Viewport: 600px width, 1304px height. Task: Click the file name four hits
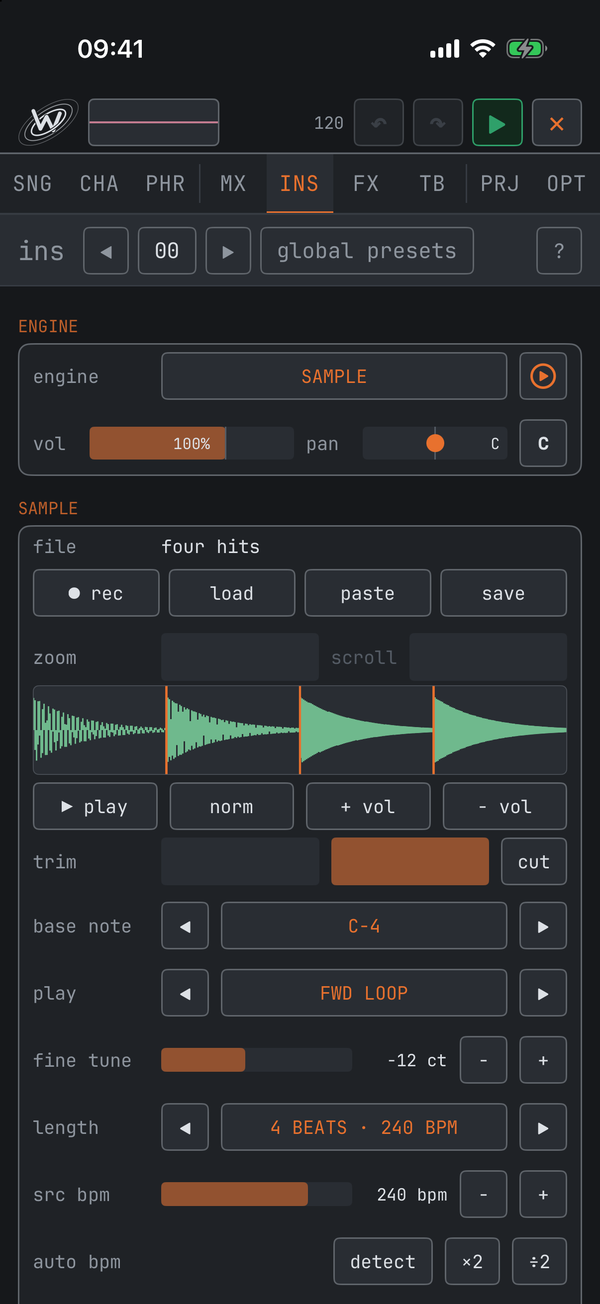(211, 547)
